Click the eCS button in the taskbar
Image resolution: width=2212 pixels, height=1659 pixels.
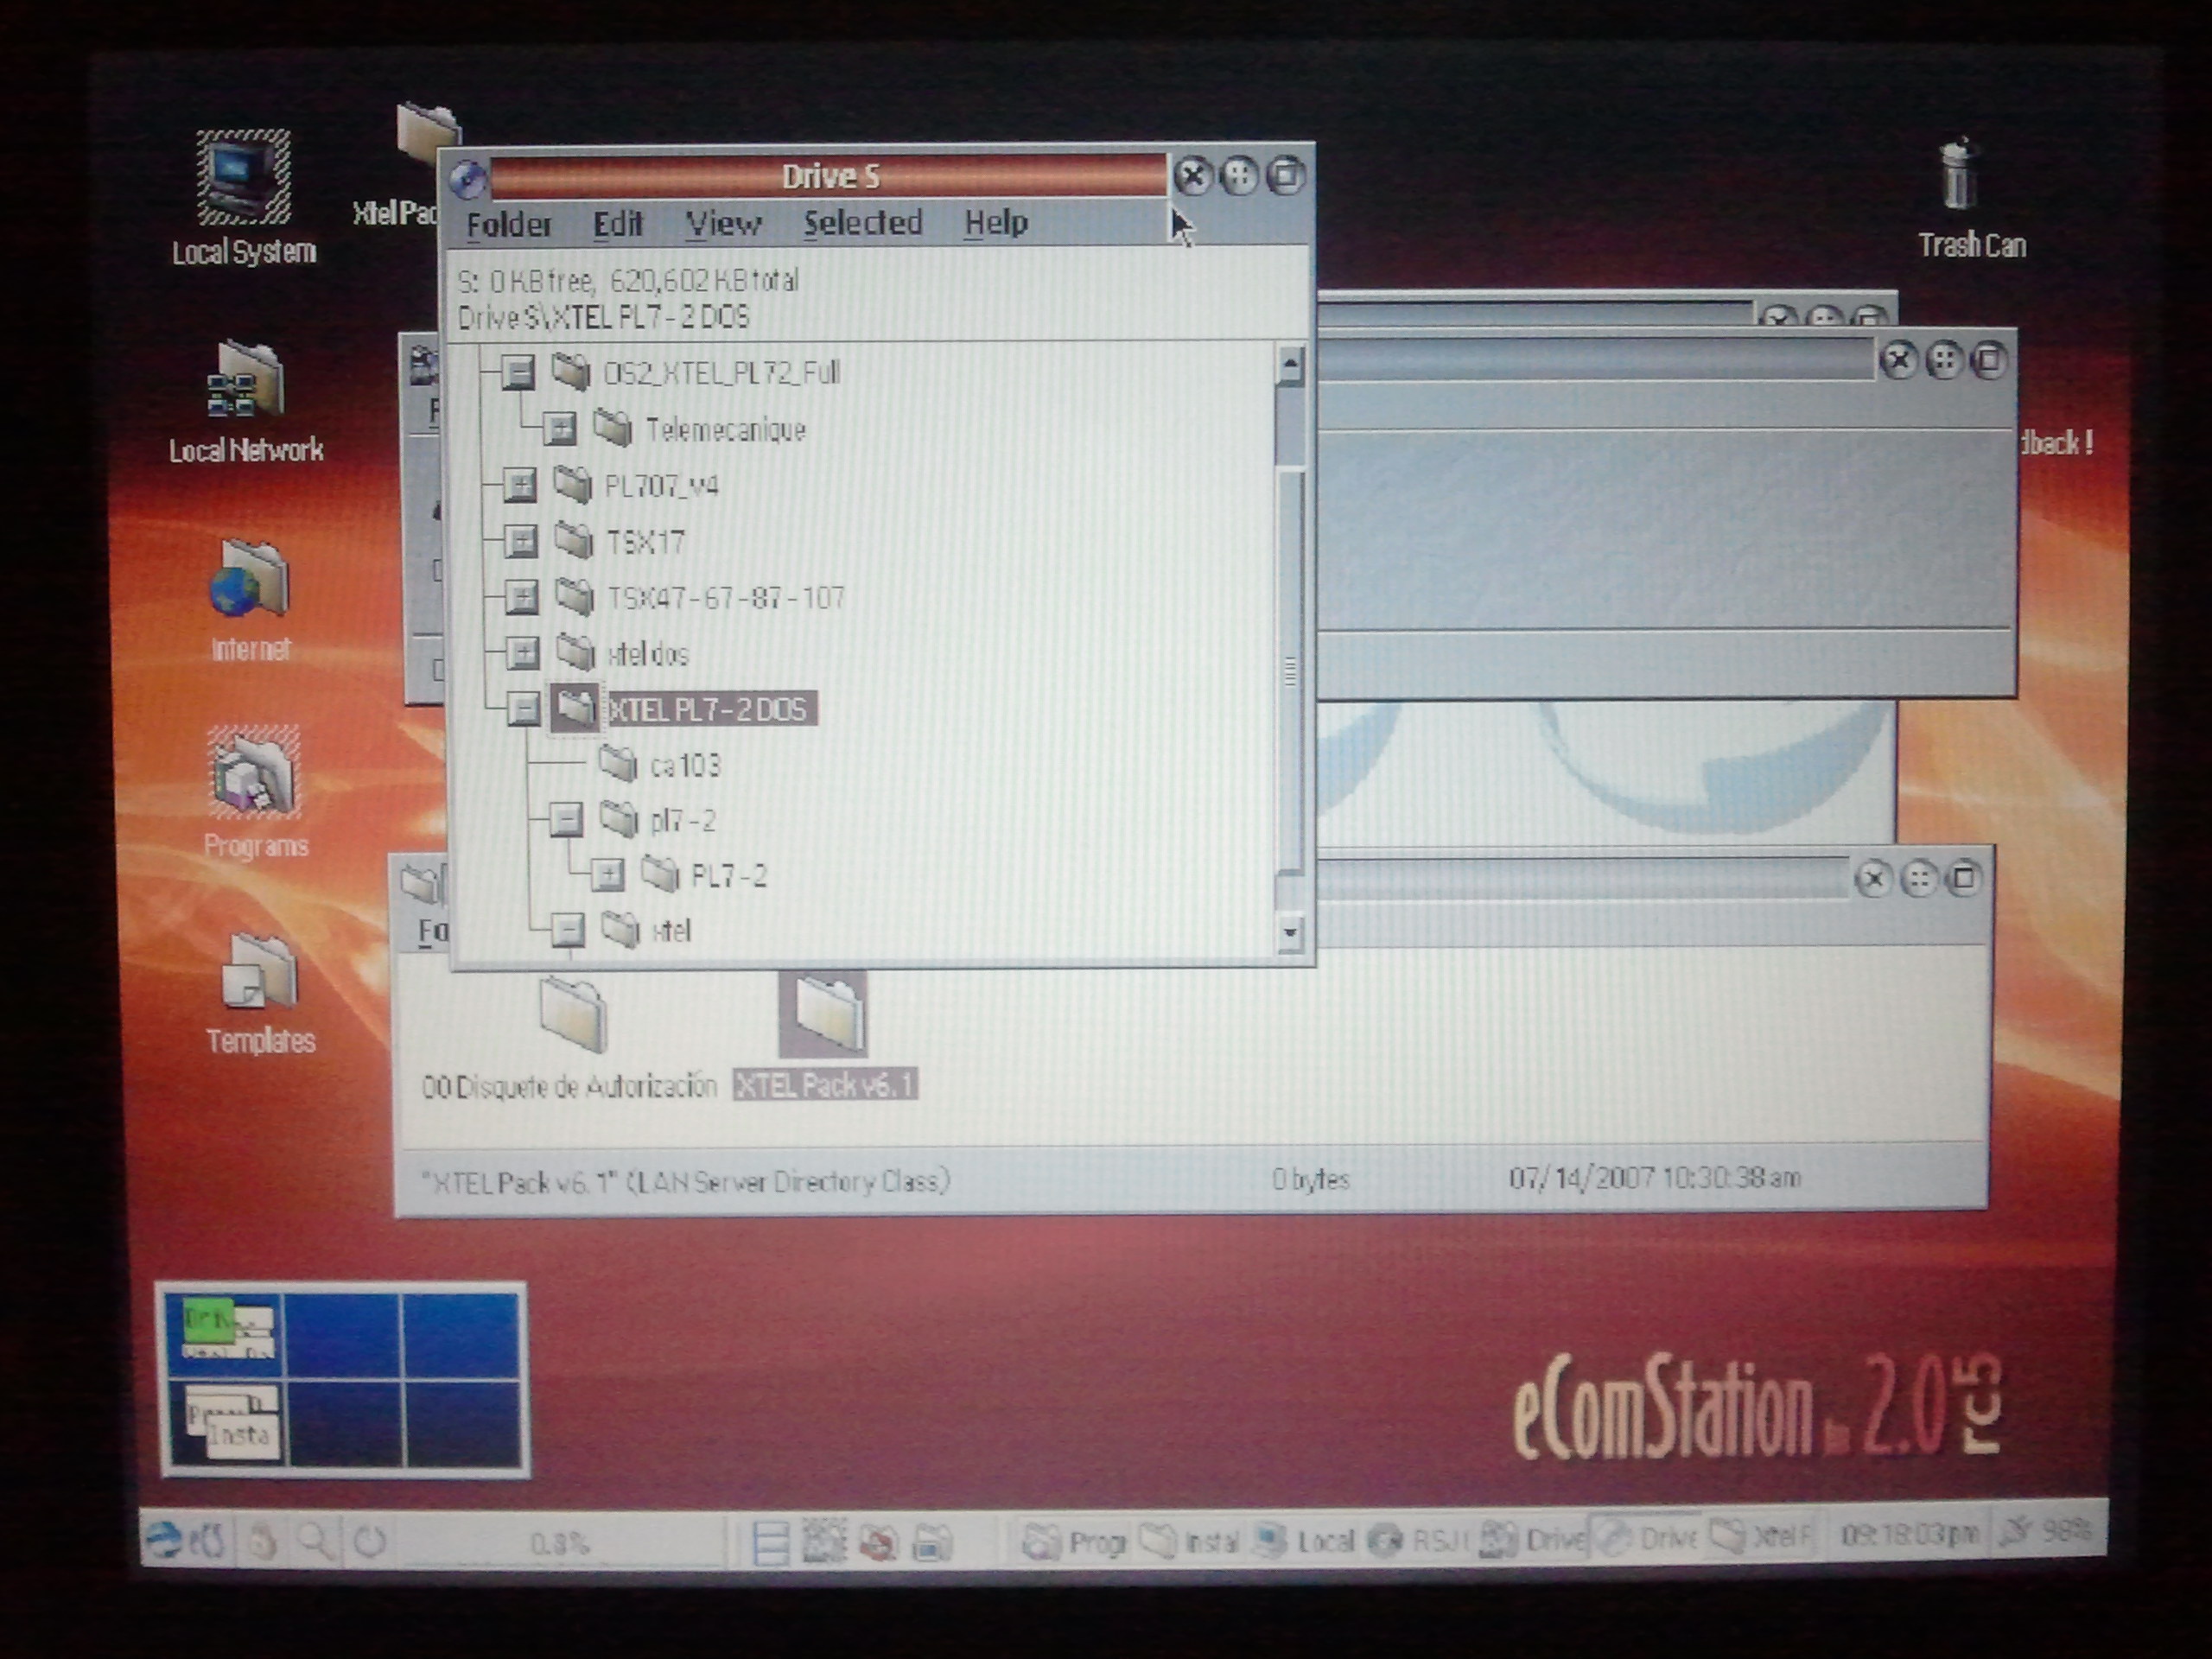point(187,1541)
